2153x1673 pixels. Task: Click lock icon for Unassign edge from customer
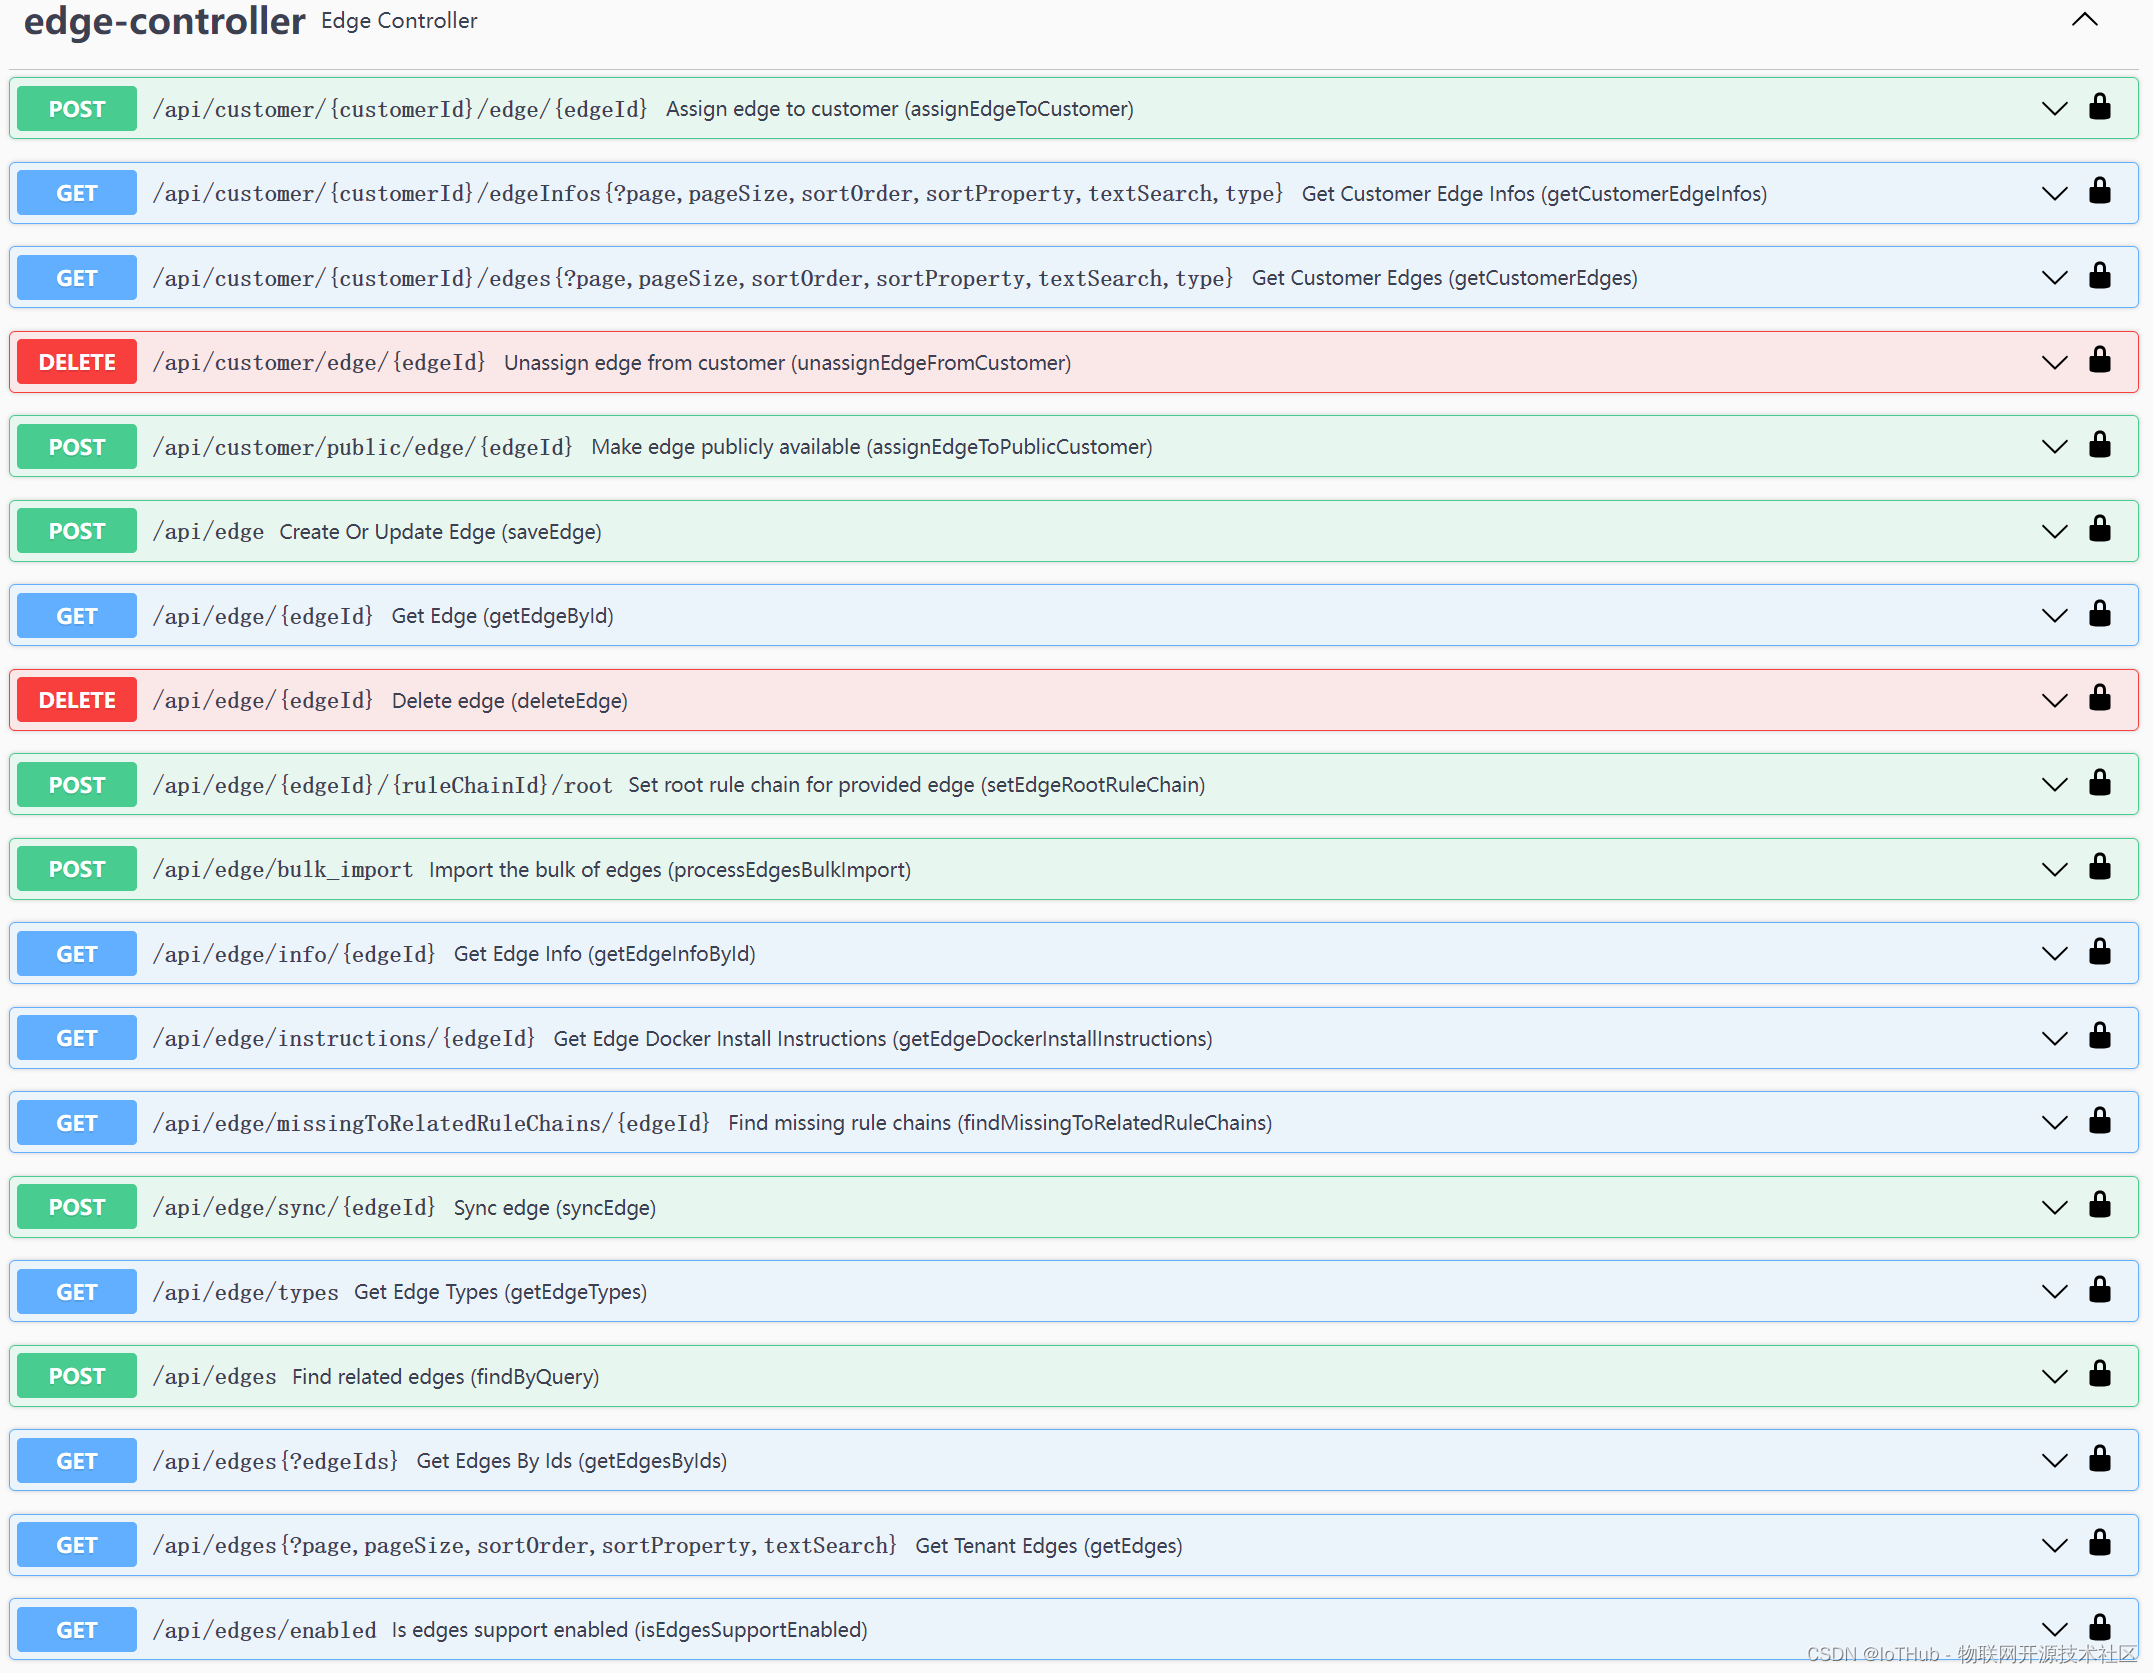[x=2099, y=361]
